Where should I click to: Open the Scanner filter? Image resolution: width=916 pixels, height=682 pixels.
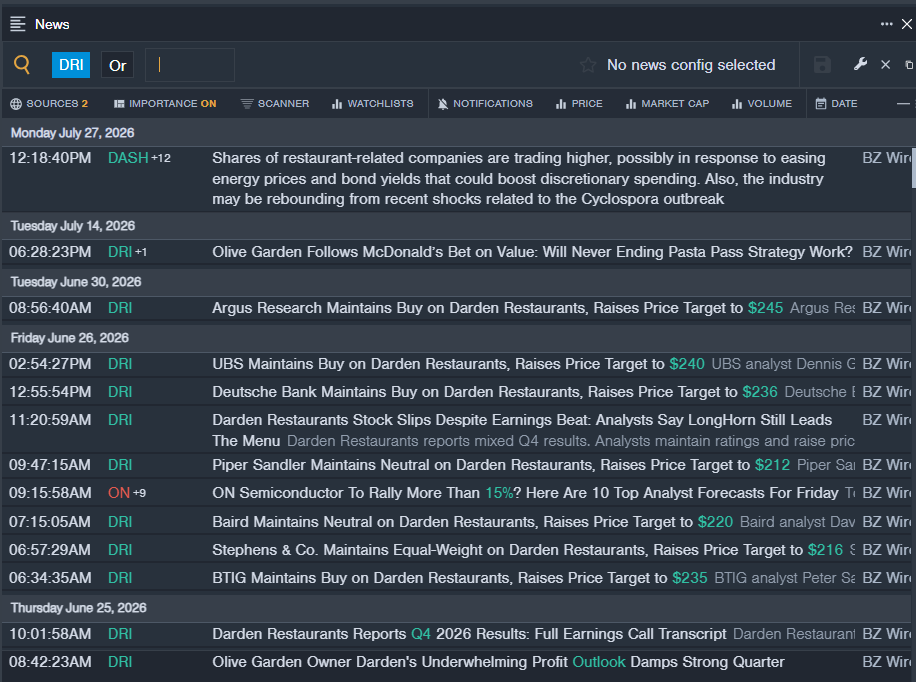[275, 103]
